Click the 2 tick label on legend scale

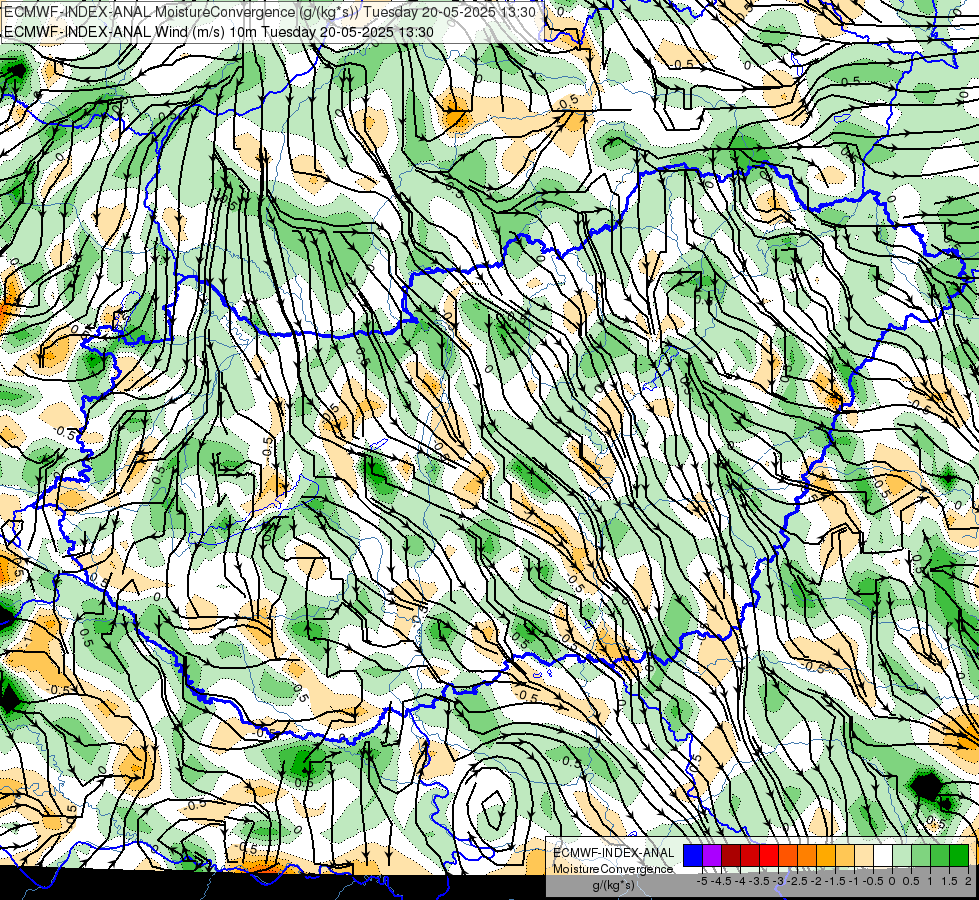[x=968, y=881]
